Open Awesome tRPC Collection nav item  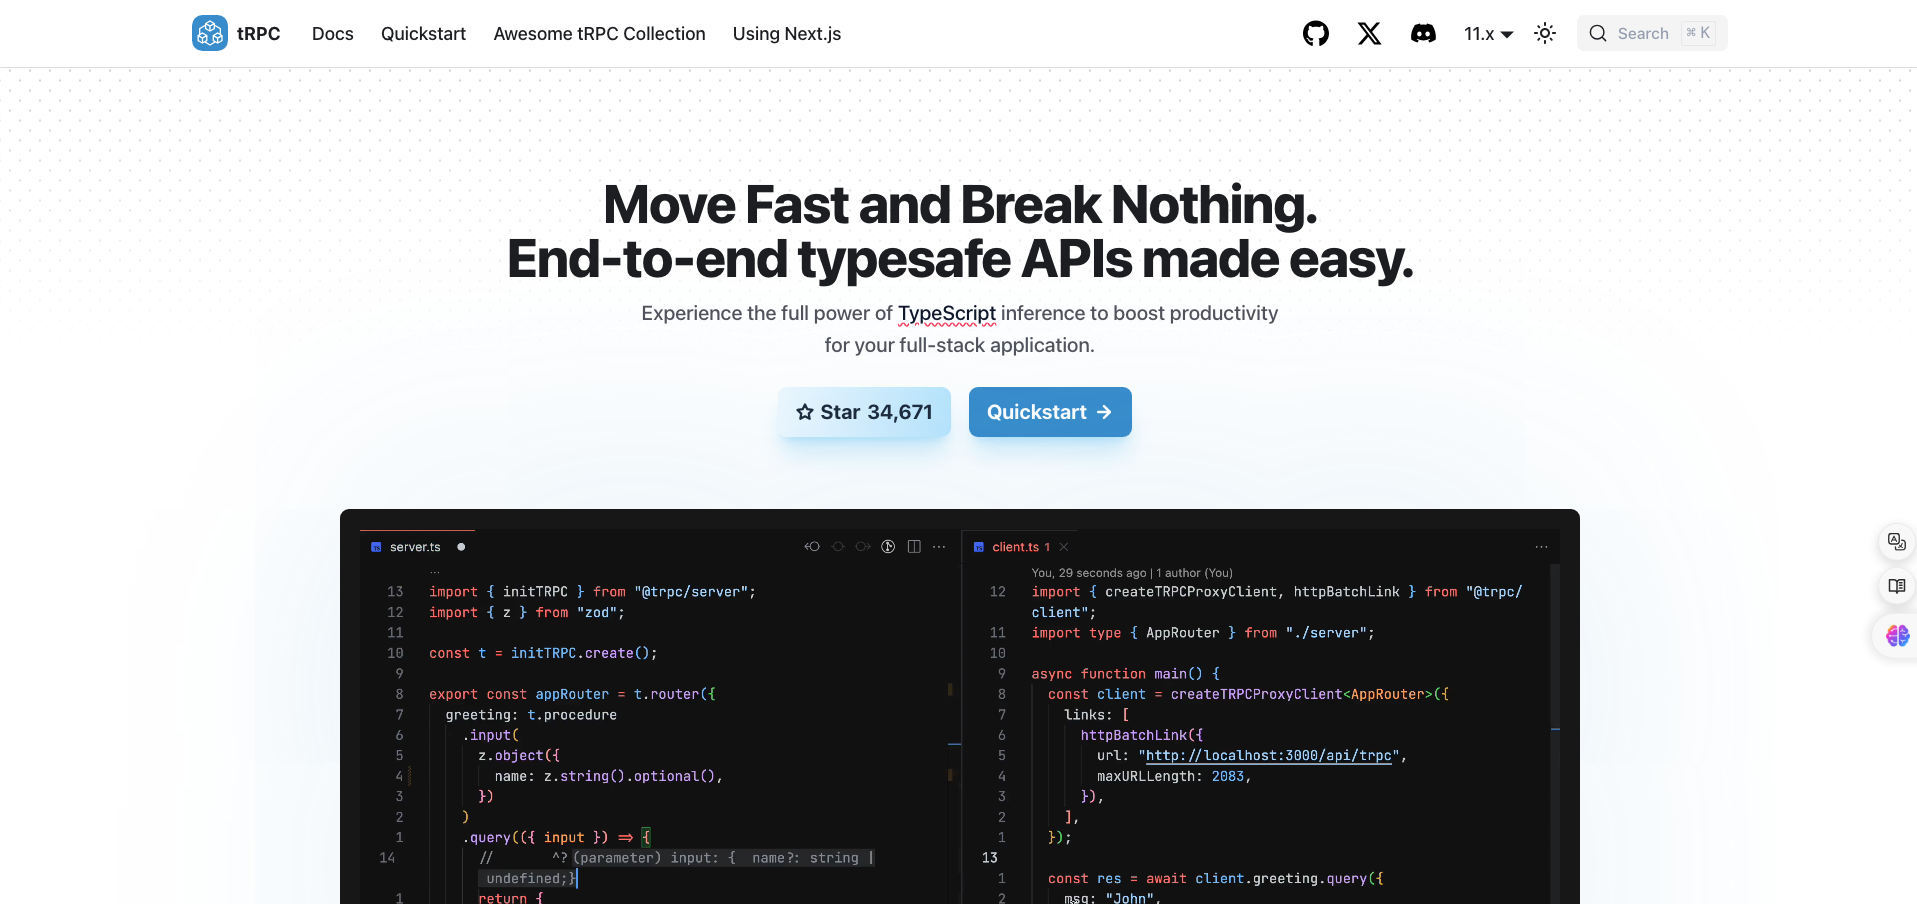click(599, 33)
